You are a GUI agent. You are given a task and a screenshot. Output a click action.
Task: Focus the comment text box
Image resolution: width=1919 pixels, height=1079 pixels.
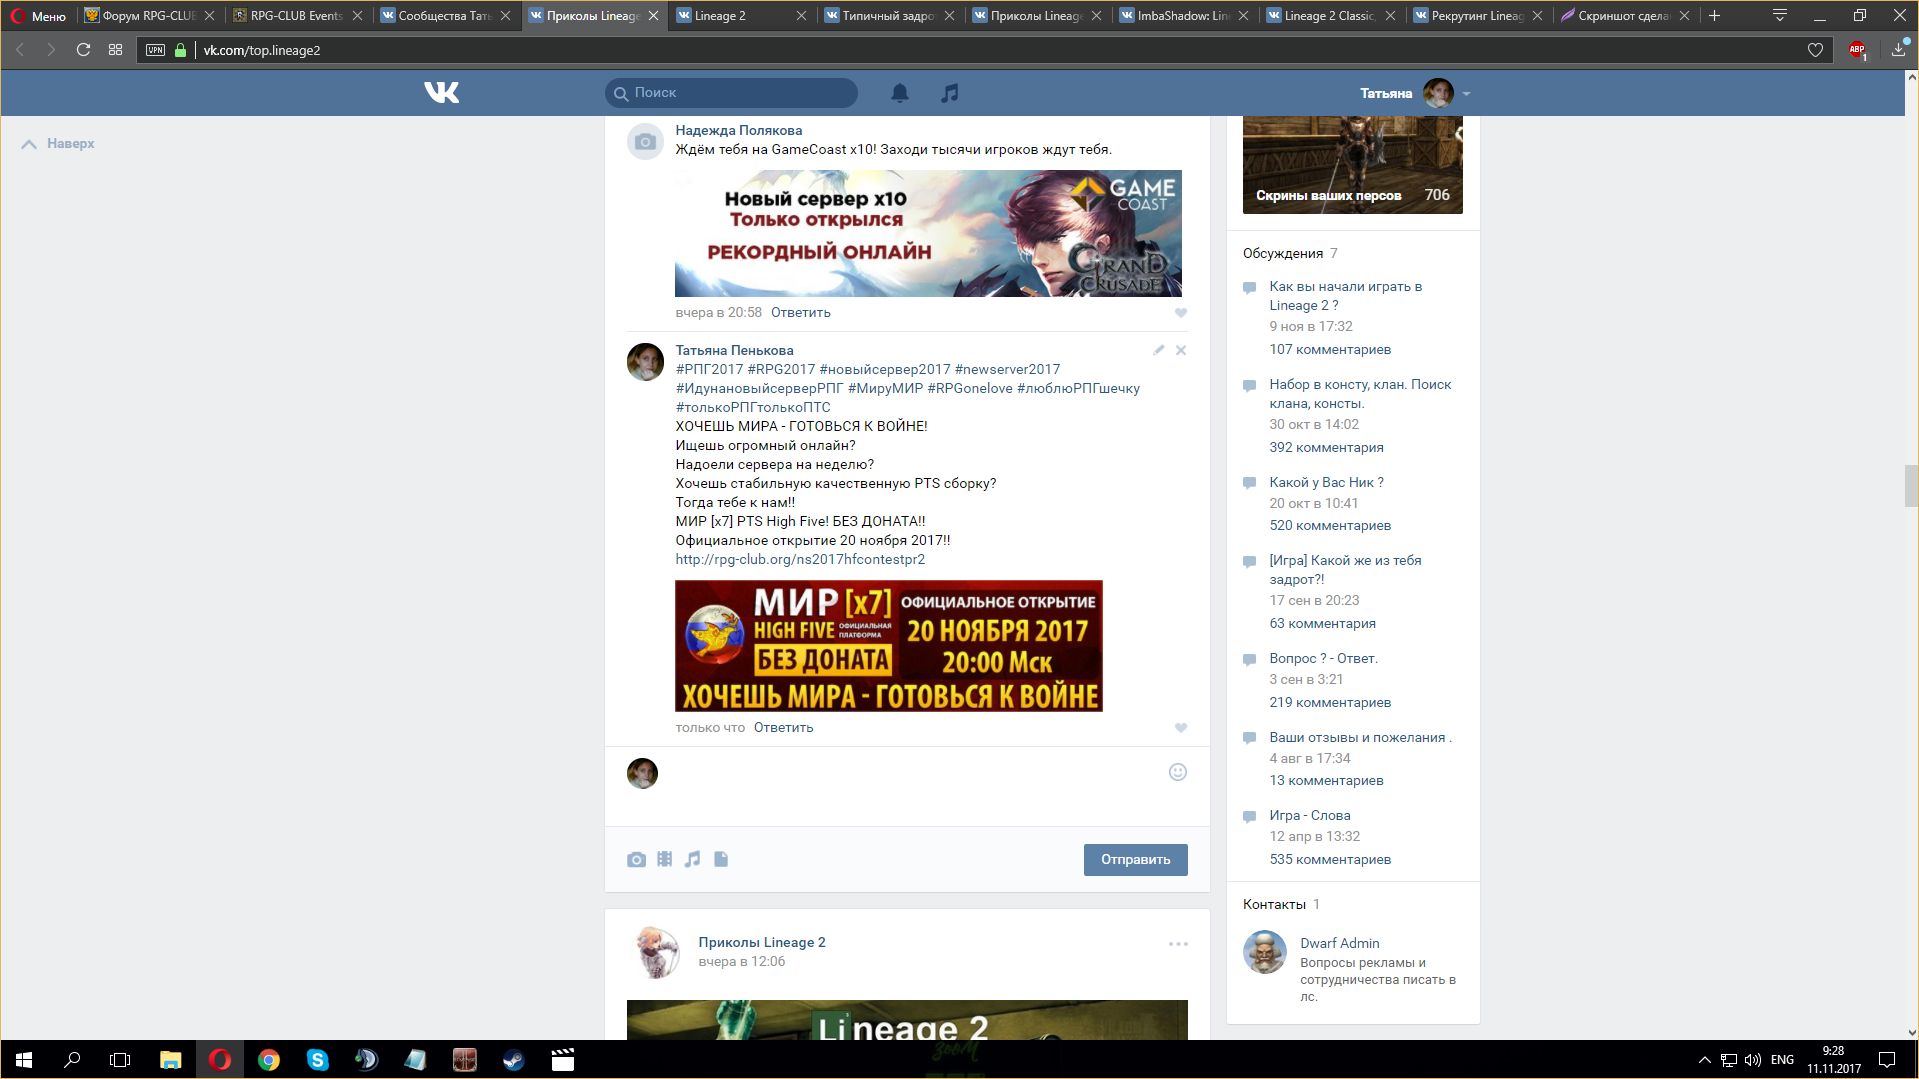pos(910,785)
